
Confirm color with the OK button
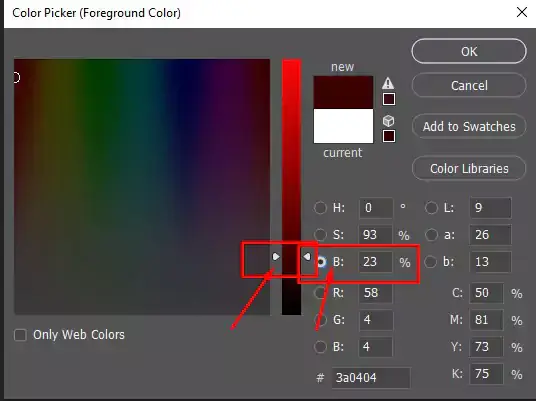[x=469, y=51]
